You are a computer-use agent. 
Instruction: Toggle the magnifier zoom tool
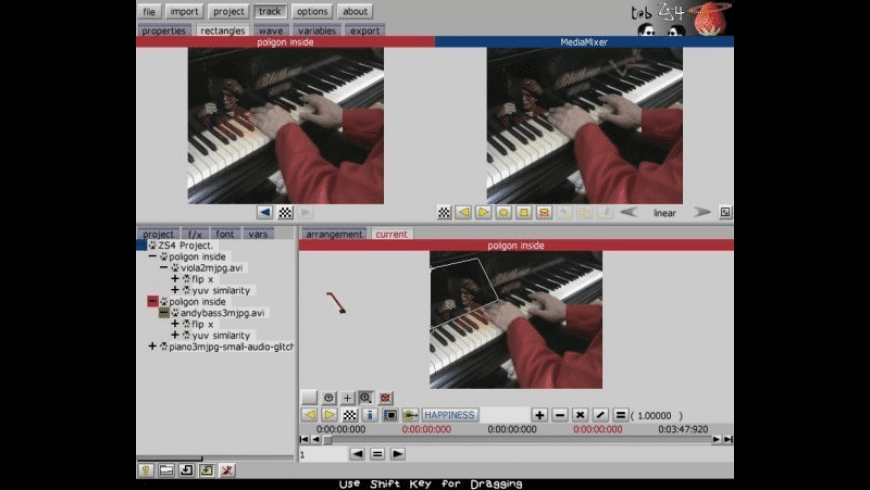(366, 397)
